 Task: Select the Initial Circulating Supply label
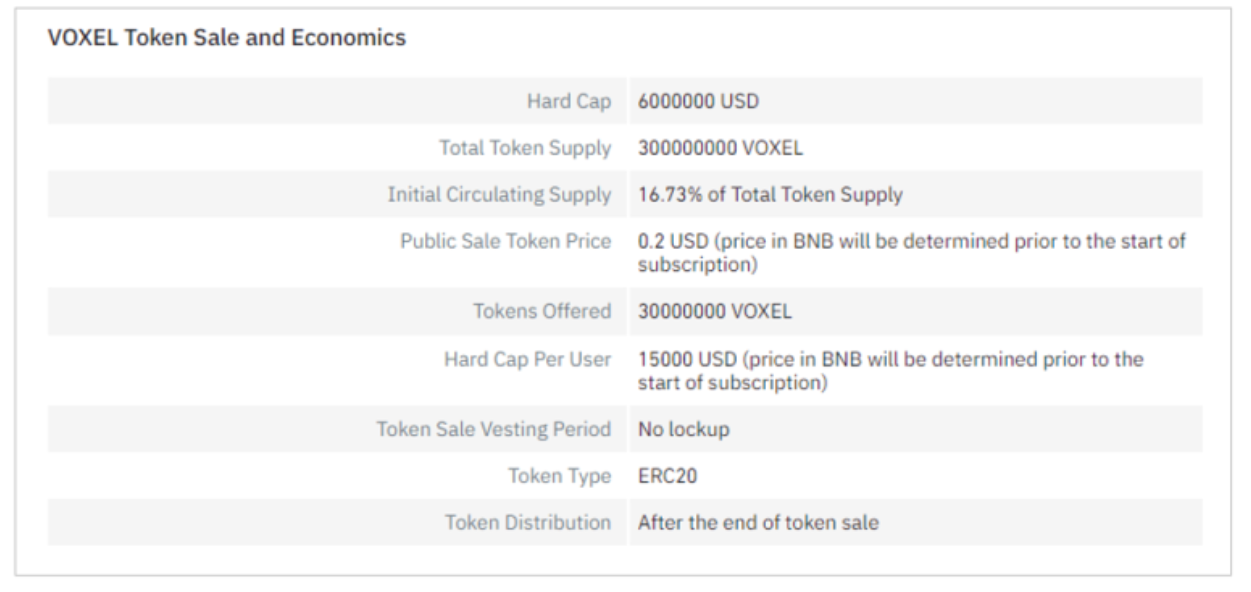coord(499,195)
